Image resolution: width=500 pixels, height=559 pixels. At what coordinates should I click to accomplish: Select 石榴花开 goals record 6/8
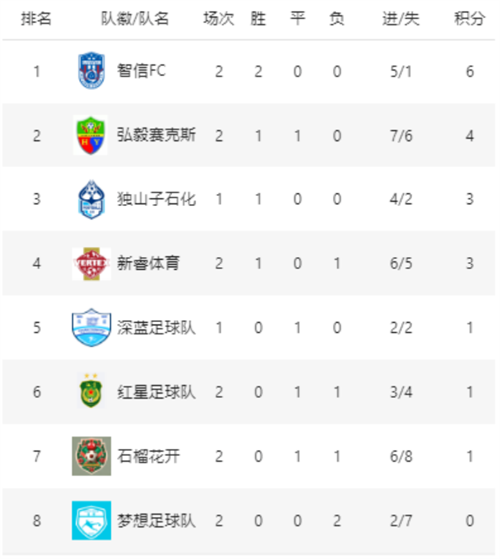tap(401, 456)
